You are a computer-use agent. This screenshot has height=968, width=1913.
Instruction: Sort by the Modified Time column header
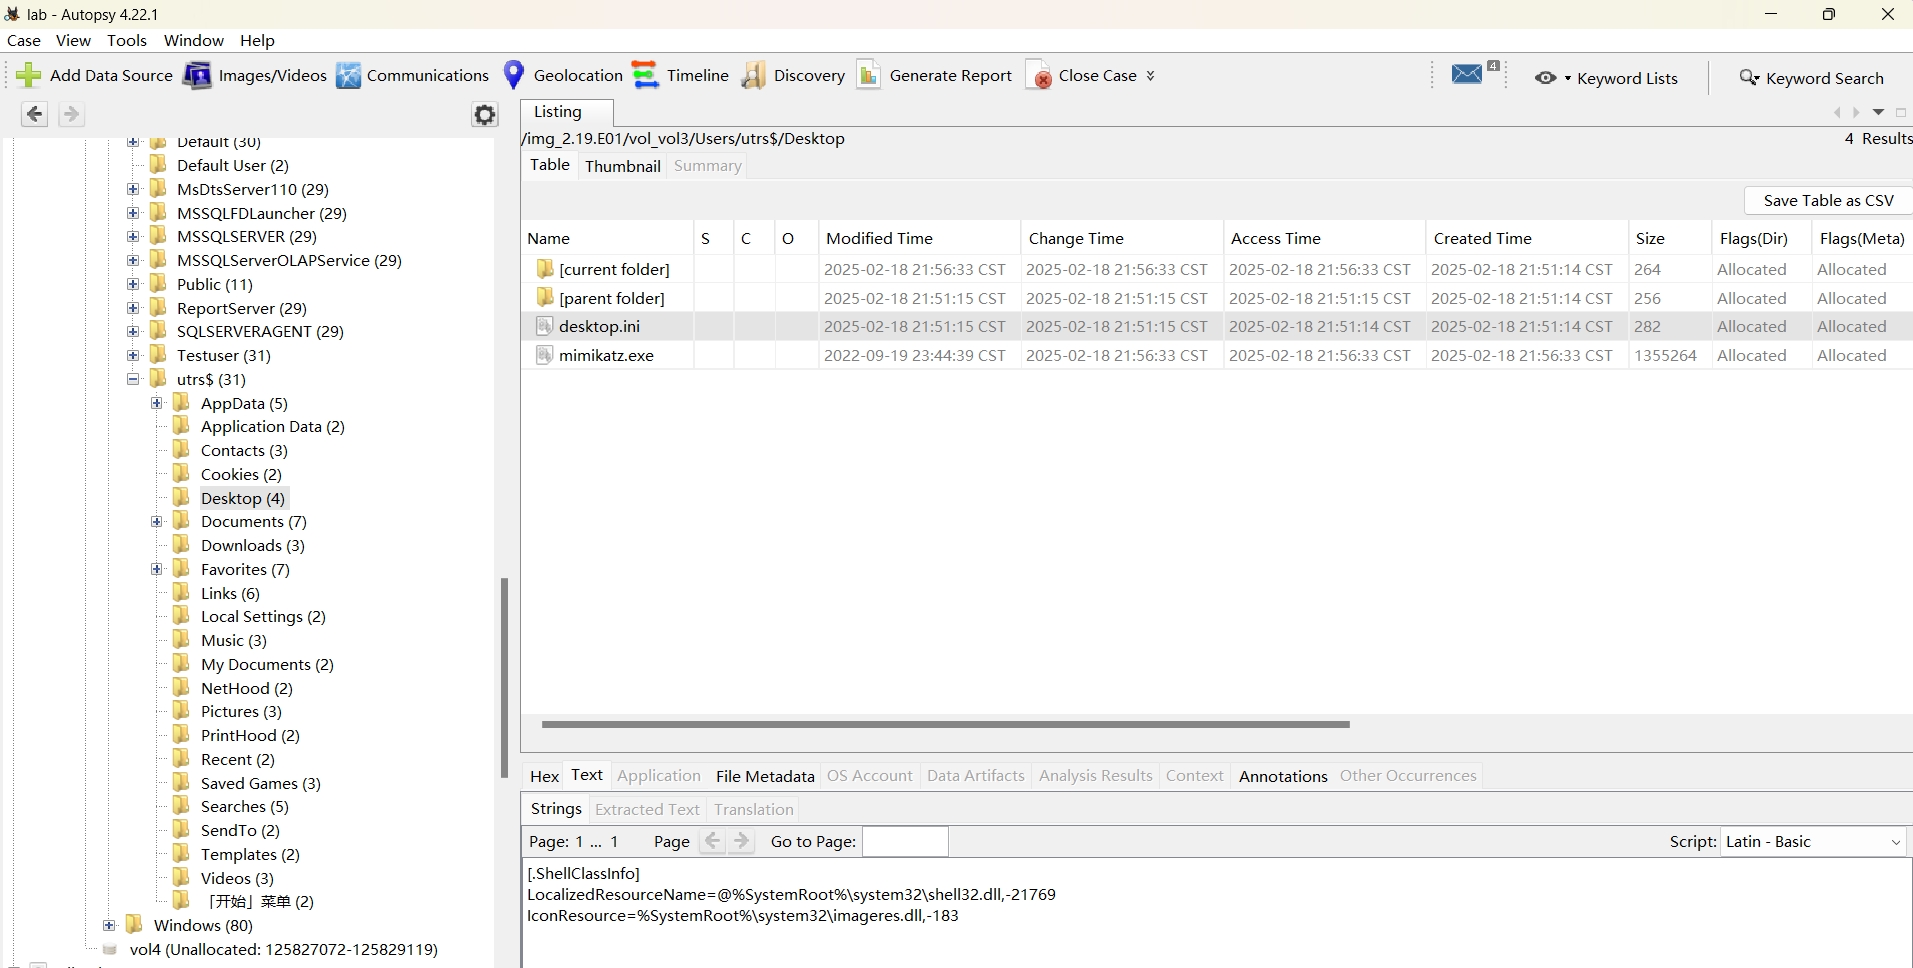click(918, 238)
